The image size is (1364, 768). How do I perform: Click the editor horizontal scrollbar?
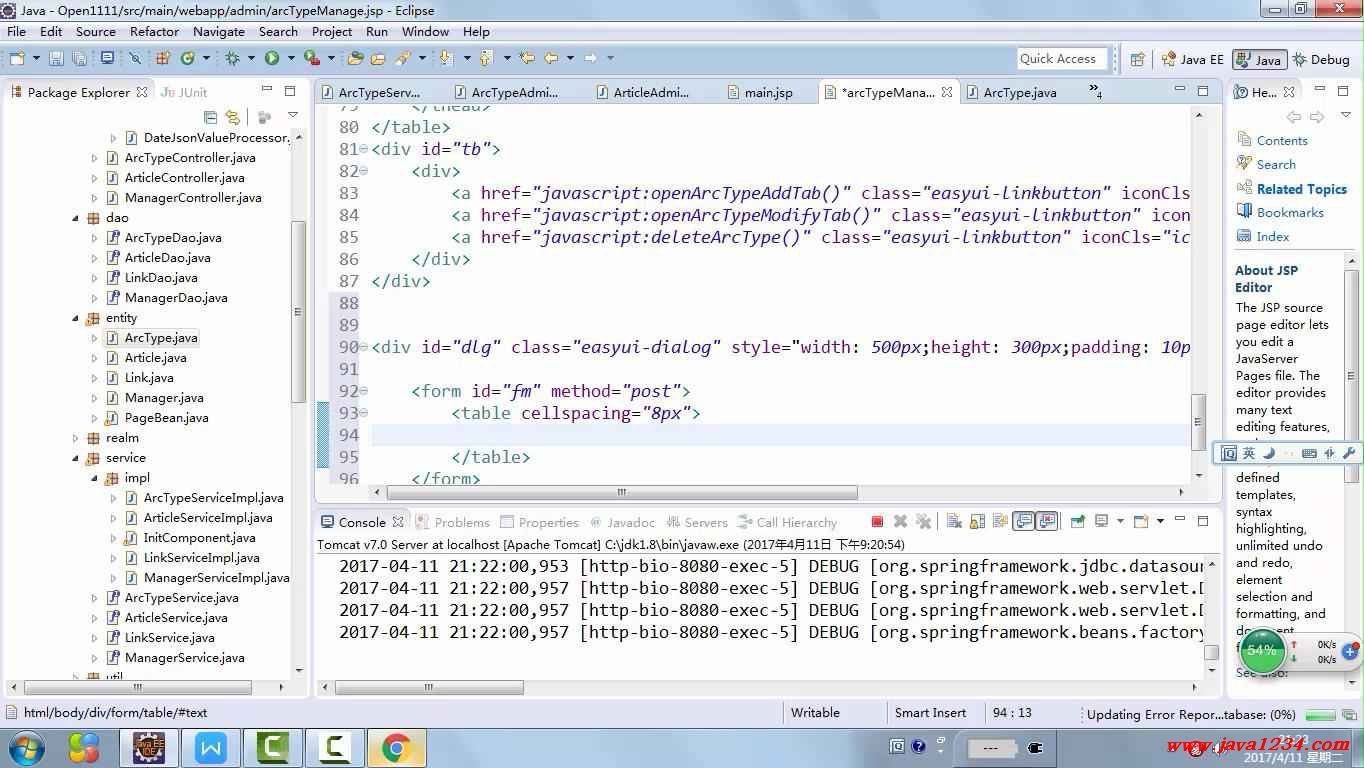[x=622, y=492]
